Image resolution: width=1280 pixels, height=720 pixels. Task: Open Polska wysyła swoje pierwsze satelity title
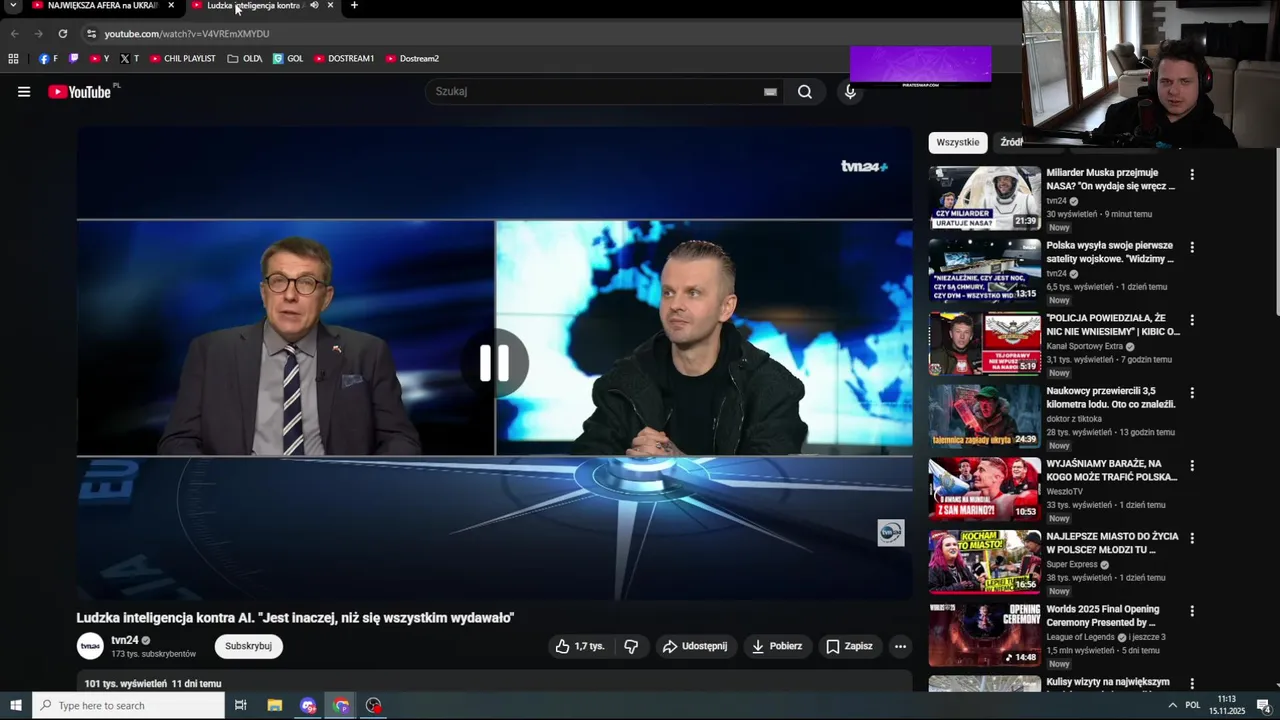tap(1110, 252)
